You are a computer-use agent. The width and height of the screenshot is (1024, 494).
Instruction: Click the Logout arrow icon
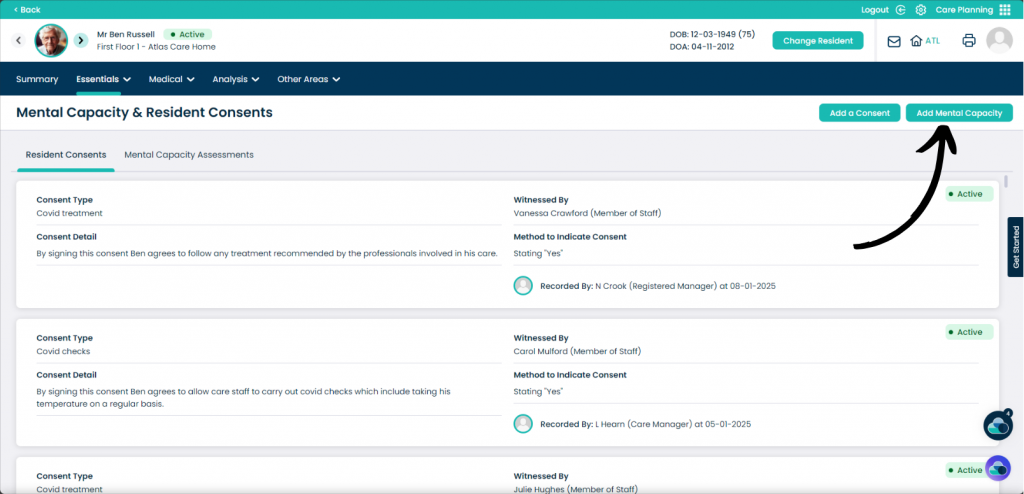901,10
